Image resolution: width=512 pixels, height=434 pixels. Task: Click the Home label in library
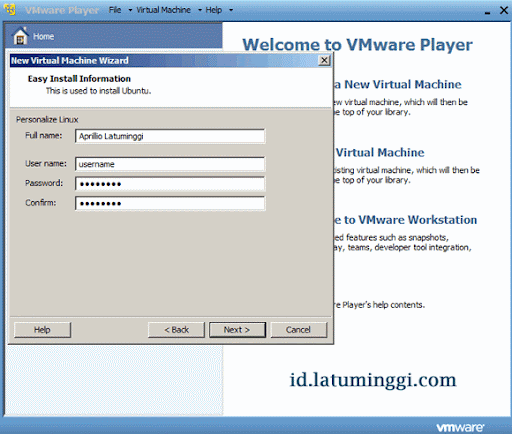tap(43, 36)
